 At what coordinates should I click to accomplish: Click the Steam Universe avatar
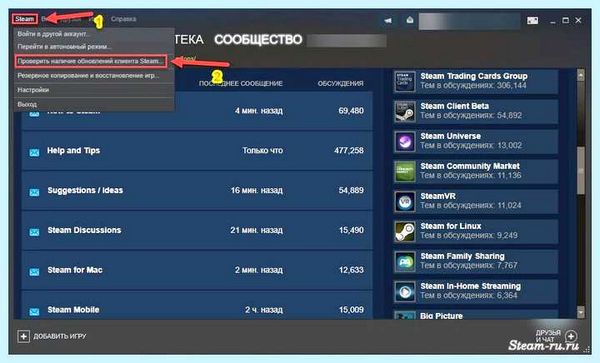pos(405,141)
